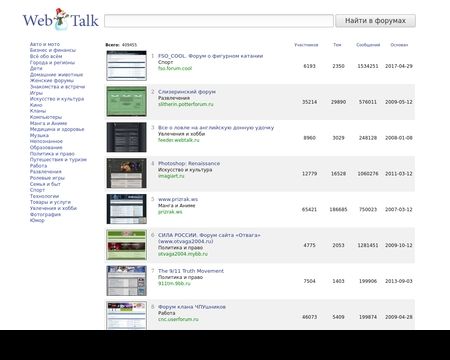Viewport: 450px width, 360px height.
Task: Visit the fso.forum.cool link
Action: coord(175,68)
